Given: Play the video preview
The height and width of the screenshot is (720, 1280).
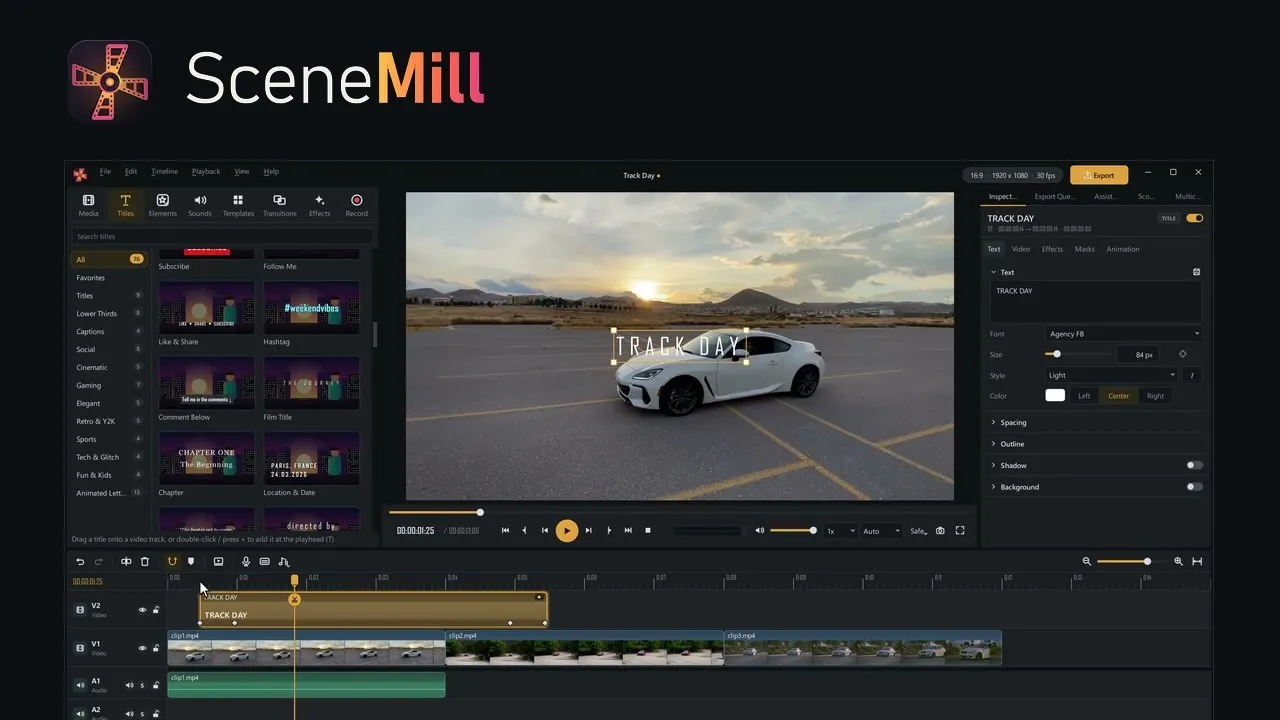Looking at the screenshot, I should 567,531.
